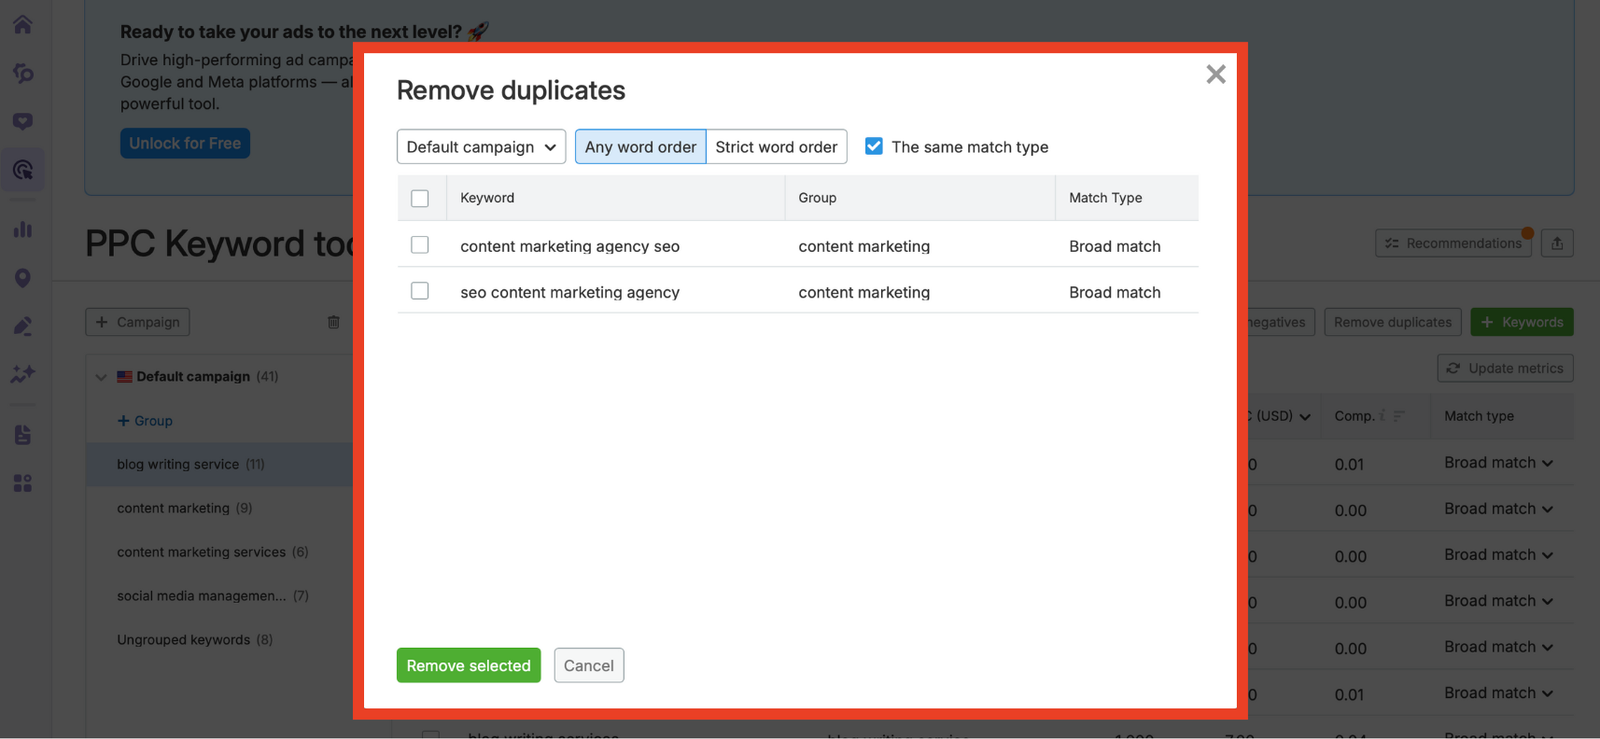Open the Home icon in left sidebar

coord(22,24)
